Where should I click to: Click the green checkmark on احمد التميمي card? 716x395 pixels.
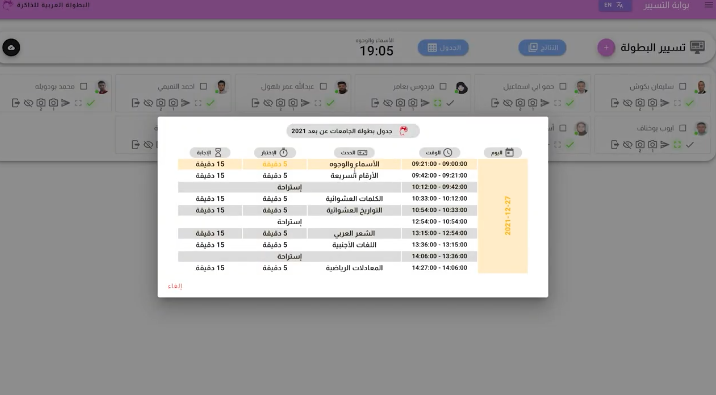click(211, 103)
